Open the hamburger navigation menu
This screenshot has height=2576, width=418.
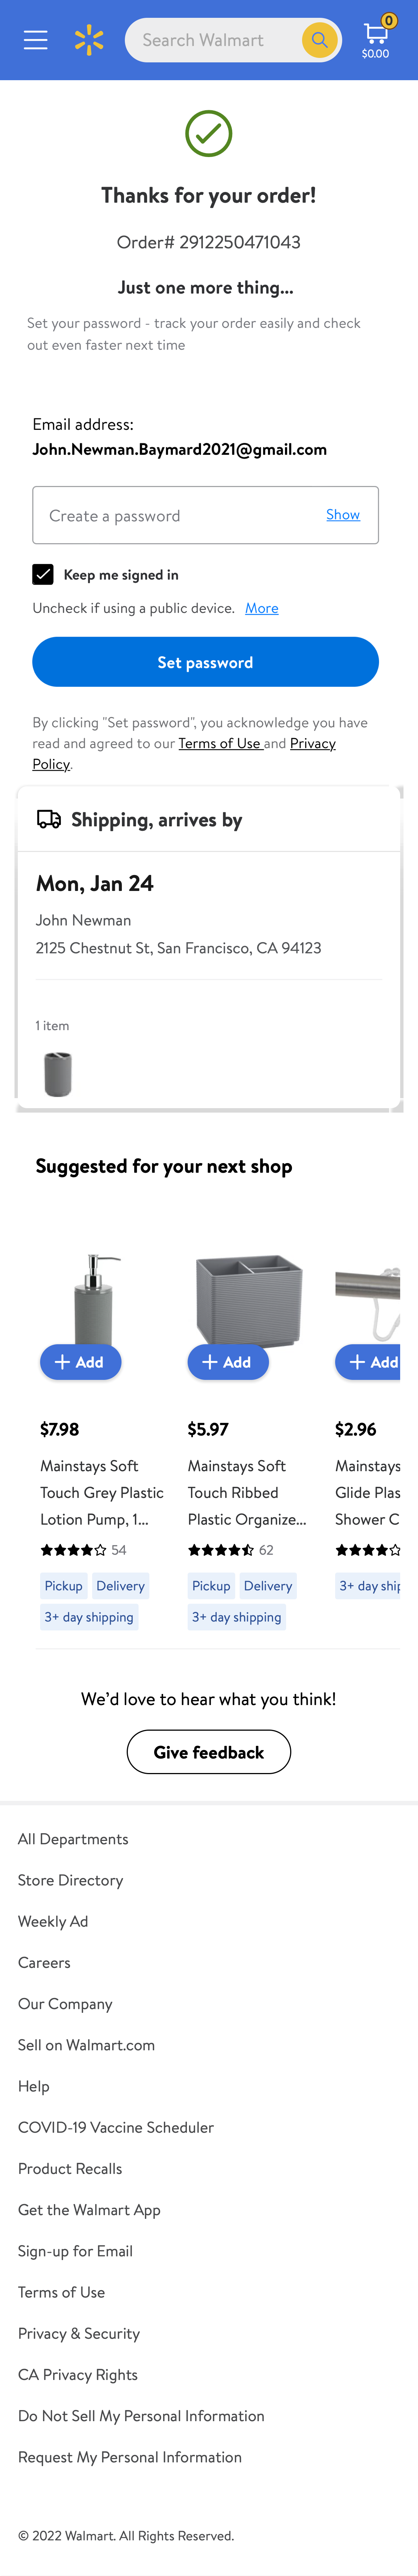click(x=36, y=40)
